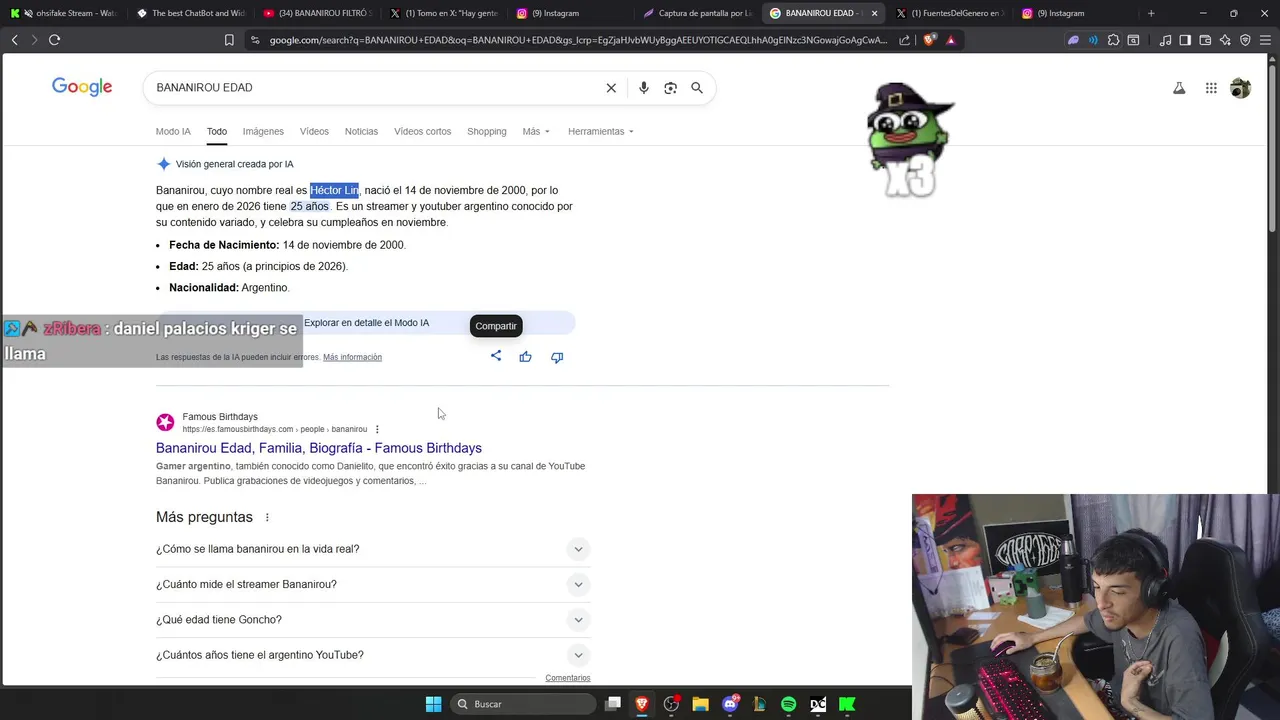Open the Google apps grid
1280x720 pixels.
[x=1211, y=88]
